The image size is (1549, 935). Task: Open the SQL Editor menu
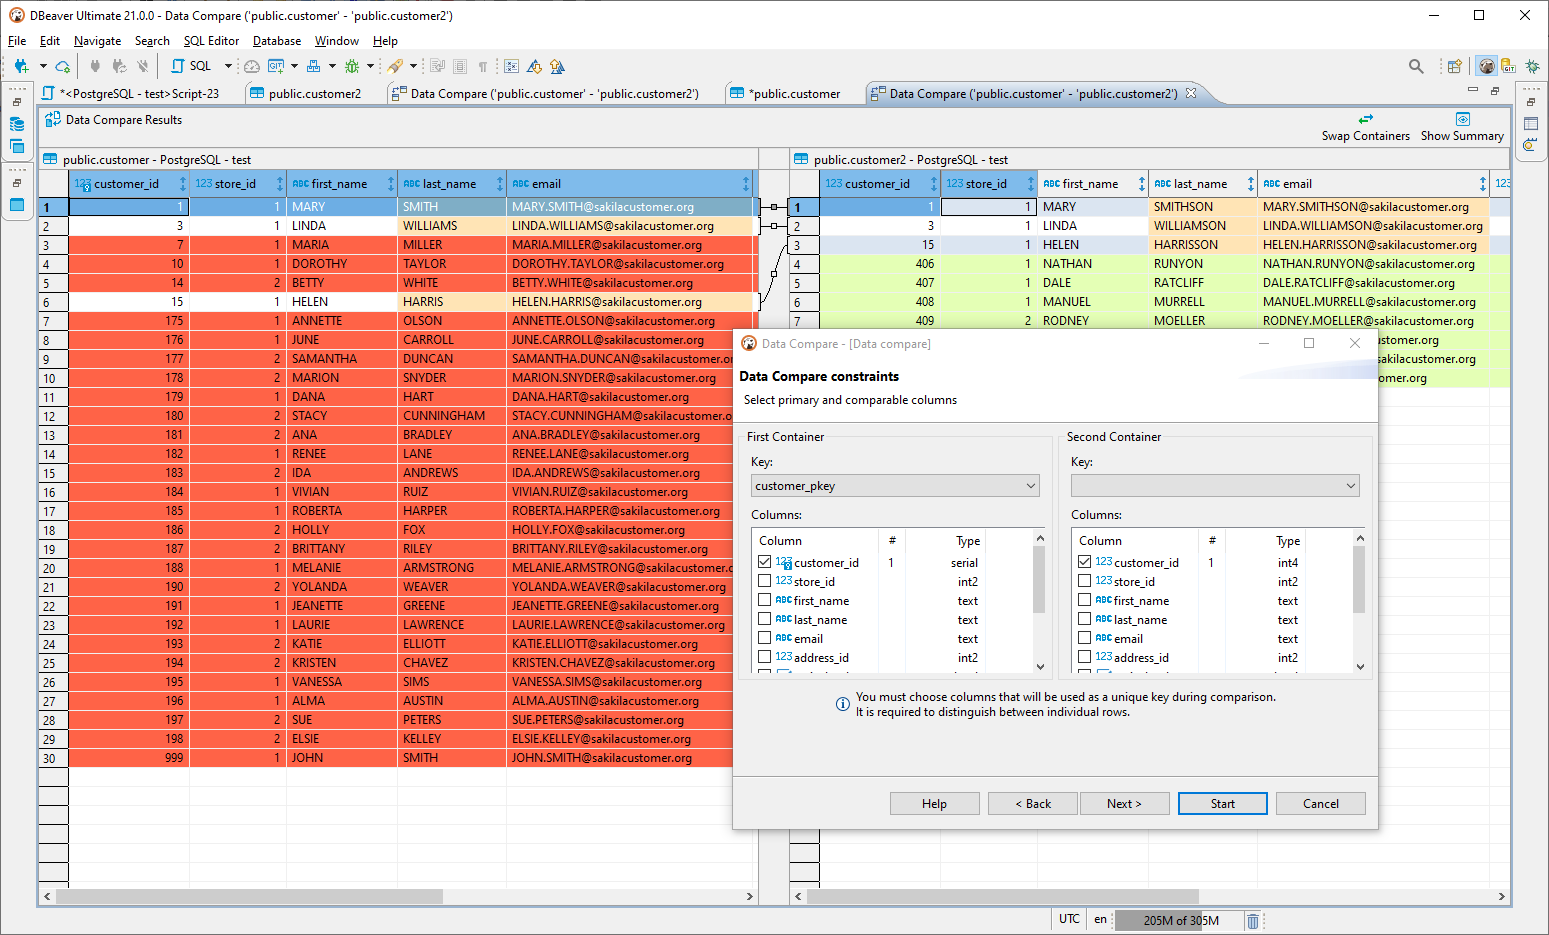click(211, 41)
